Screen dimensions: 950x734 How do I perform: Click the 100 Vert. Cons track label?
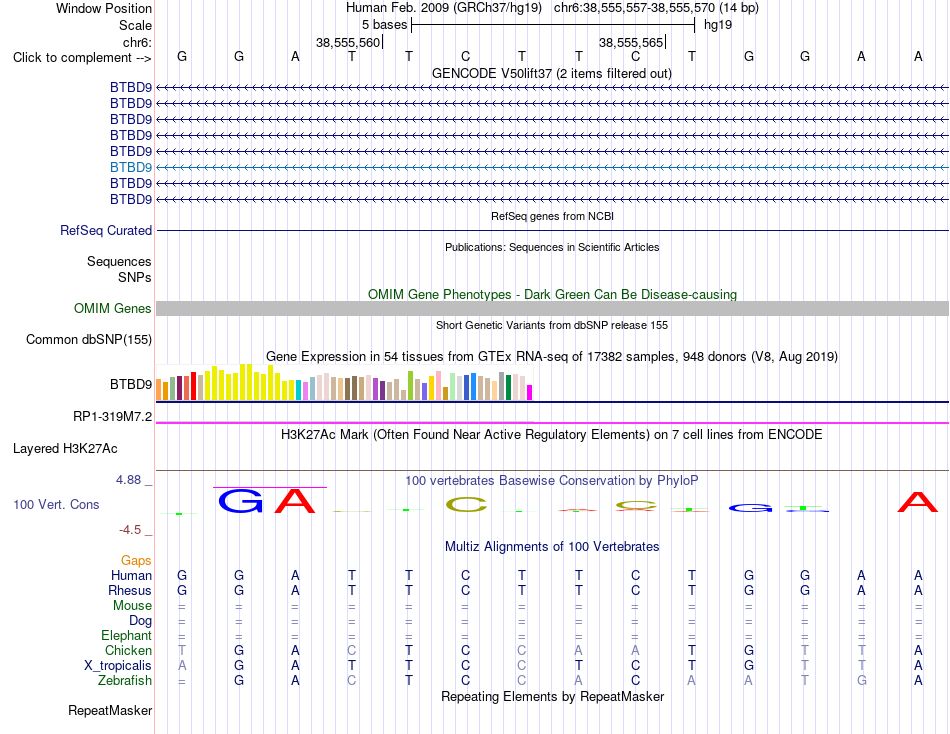click(56, 504)
